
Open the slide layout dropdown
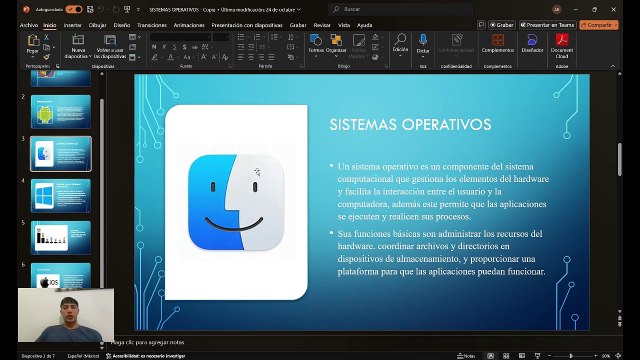point(134,37)
